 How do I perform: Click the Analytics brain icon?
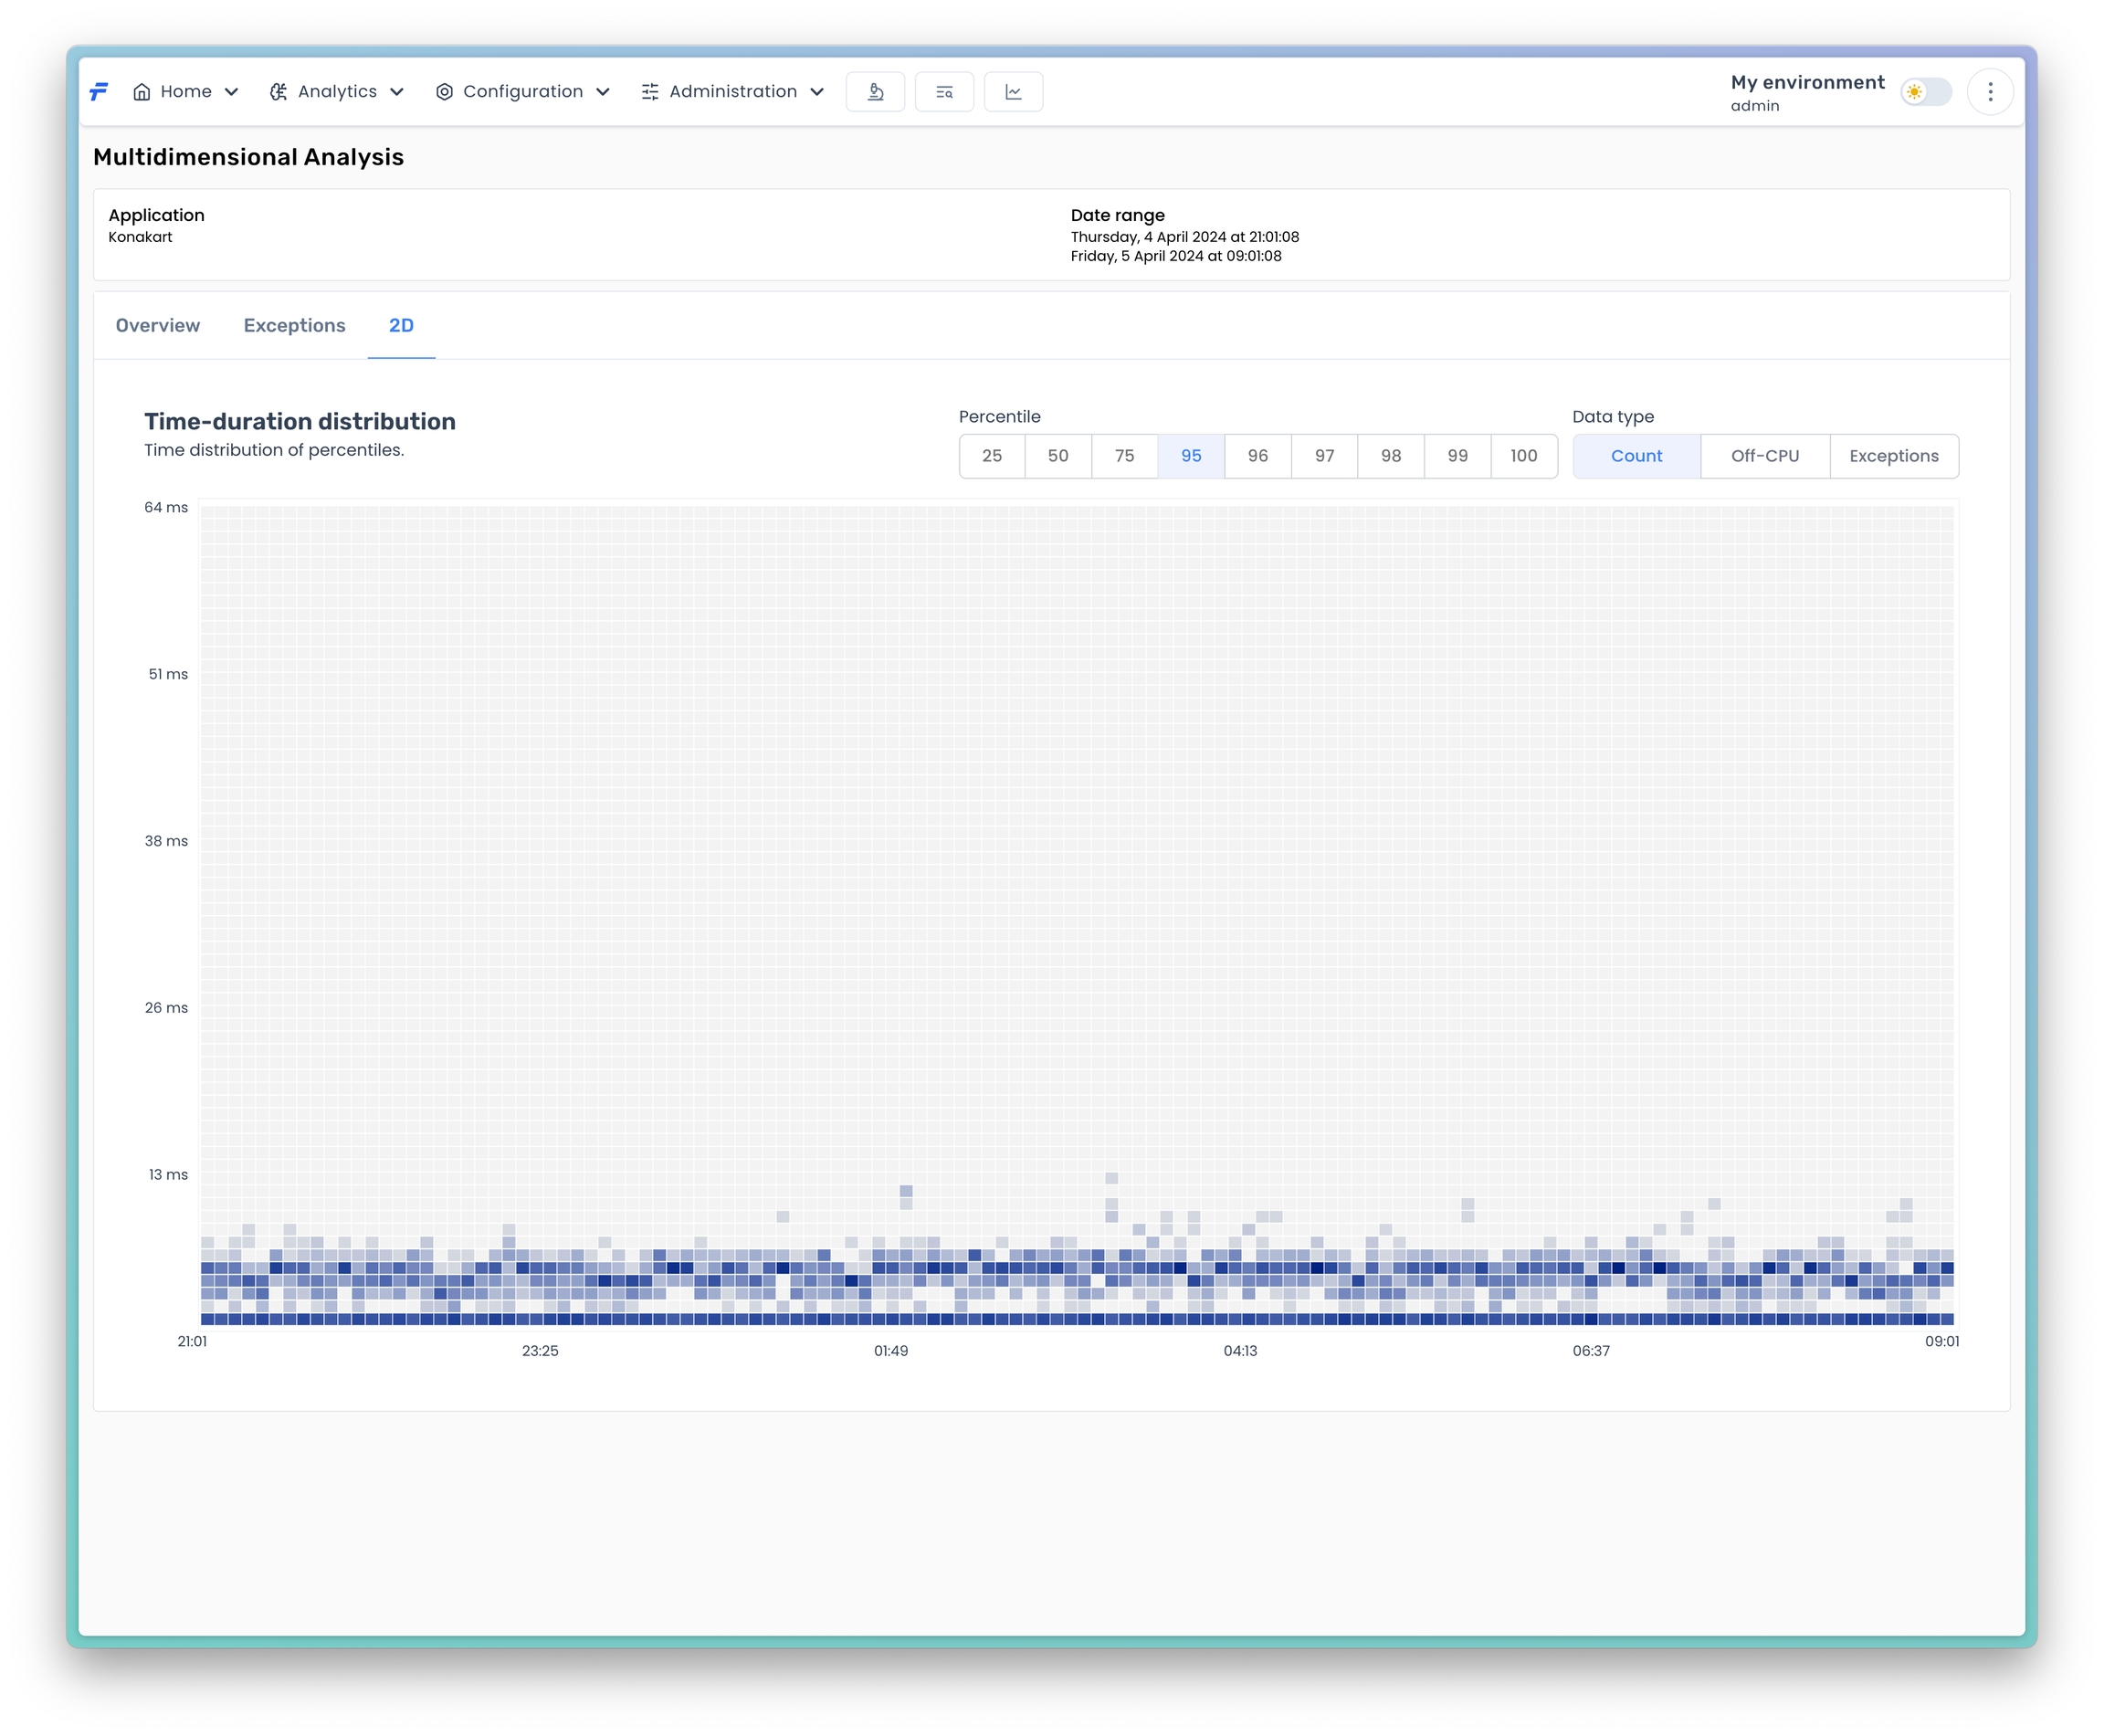pyautogui.click(x=279, y=92)
